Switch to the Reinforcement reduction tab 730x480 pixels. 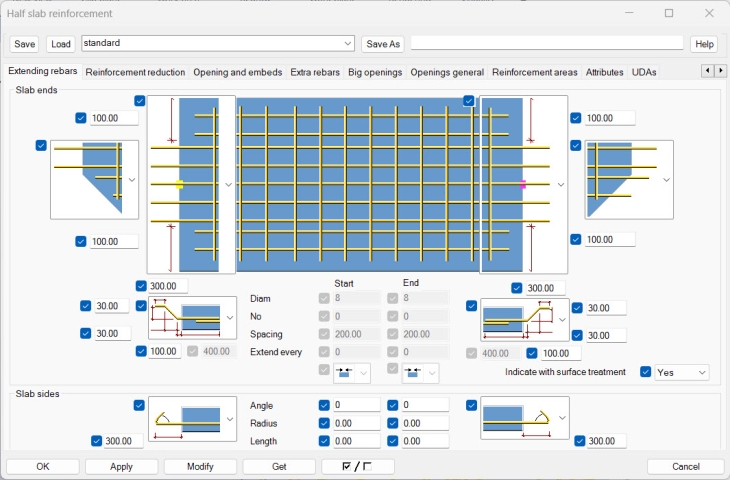tap(135, 72)
